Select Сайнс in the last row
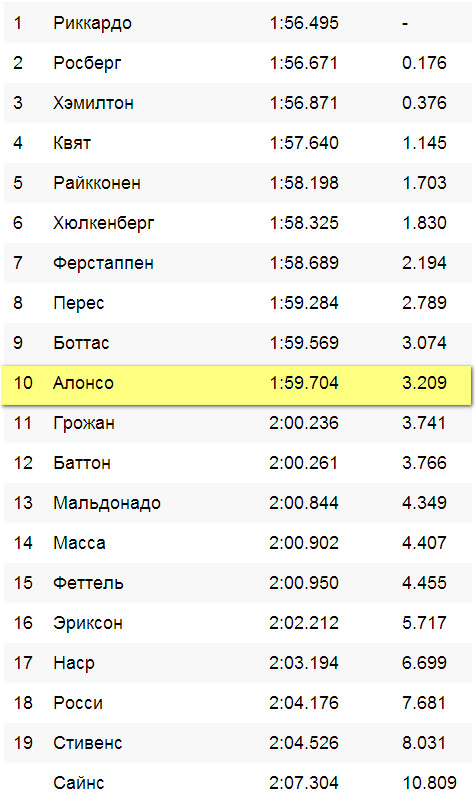 (x=78, y=783)
